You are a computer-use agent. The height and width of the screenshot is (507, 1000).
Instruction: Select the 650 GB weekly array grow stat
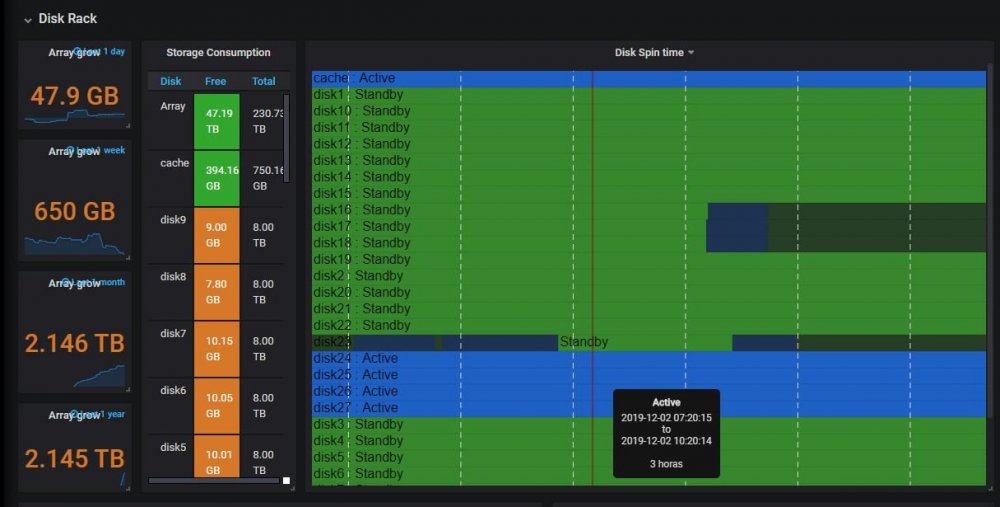75,211
